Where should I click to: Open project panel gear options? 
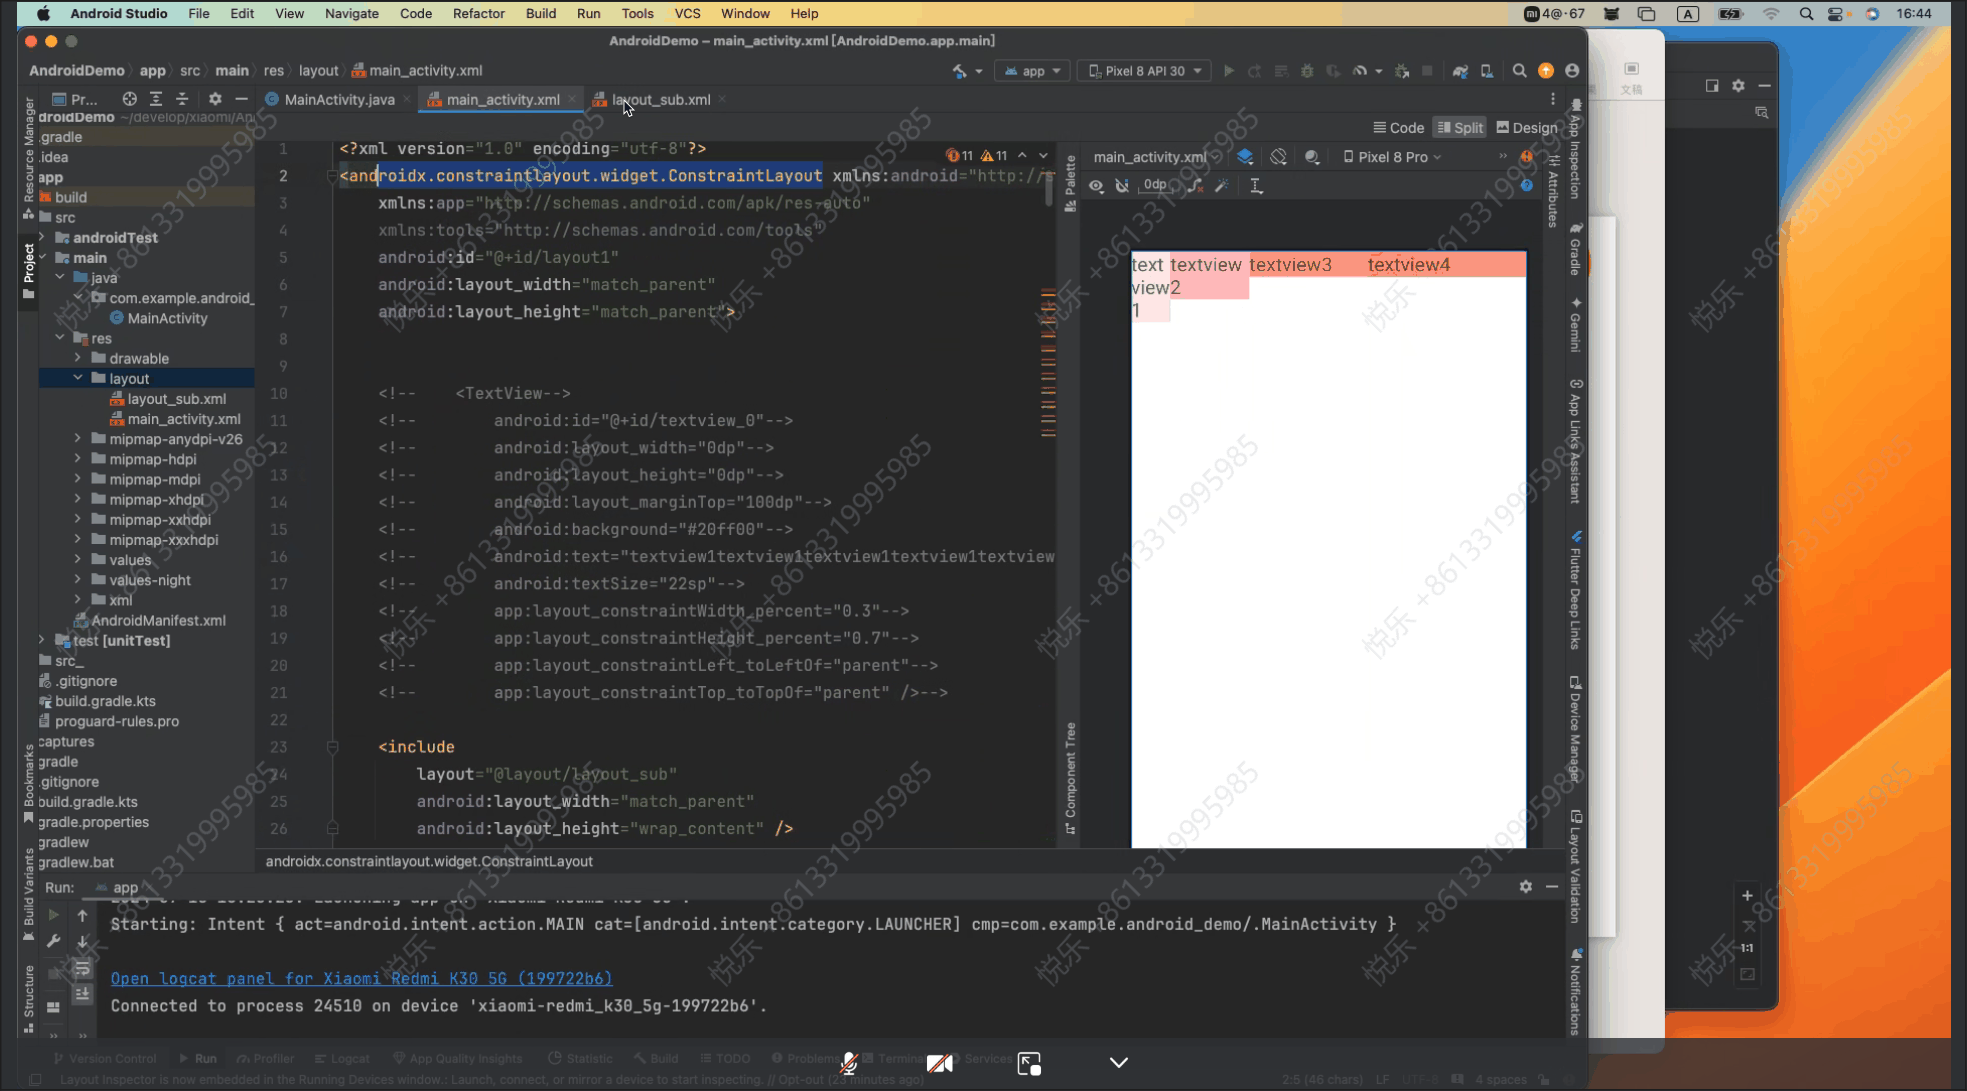[215, 99]
